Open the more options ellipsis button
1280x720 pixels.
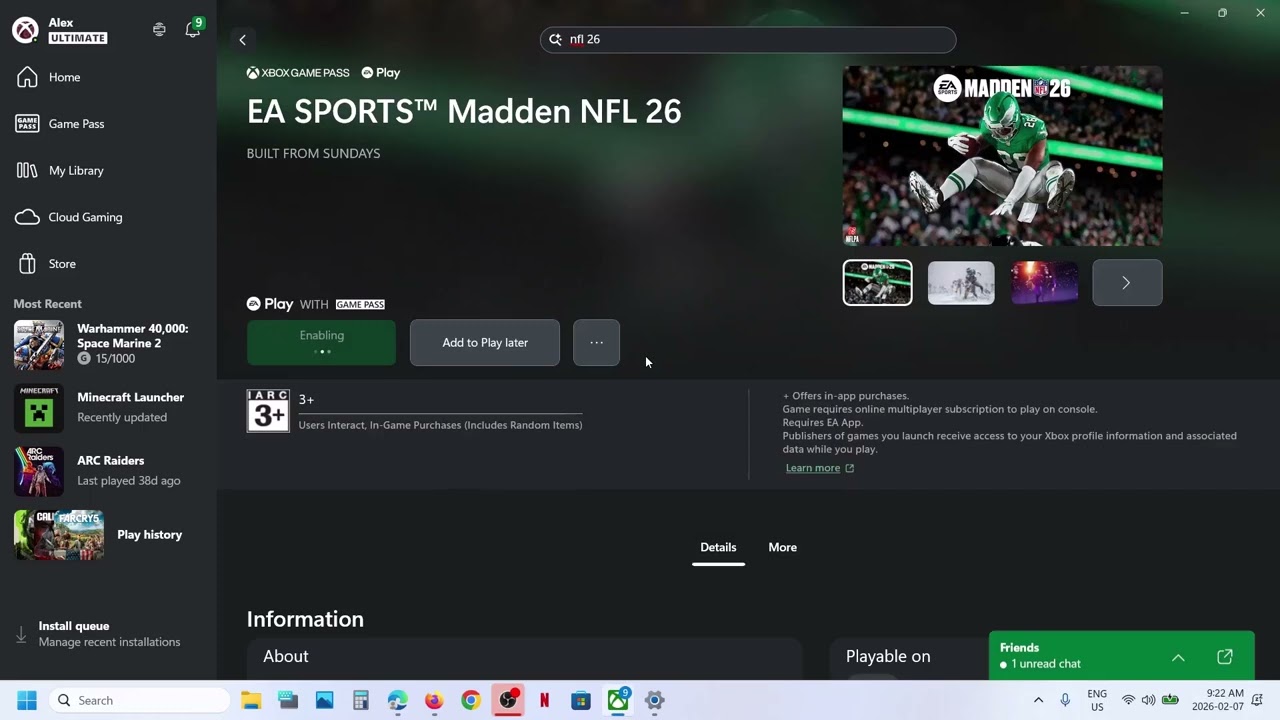[x=596, y=342]
